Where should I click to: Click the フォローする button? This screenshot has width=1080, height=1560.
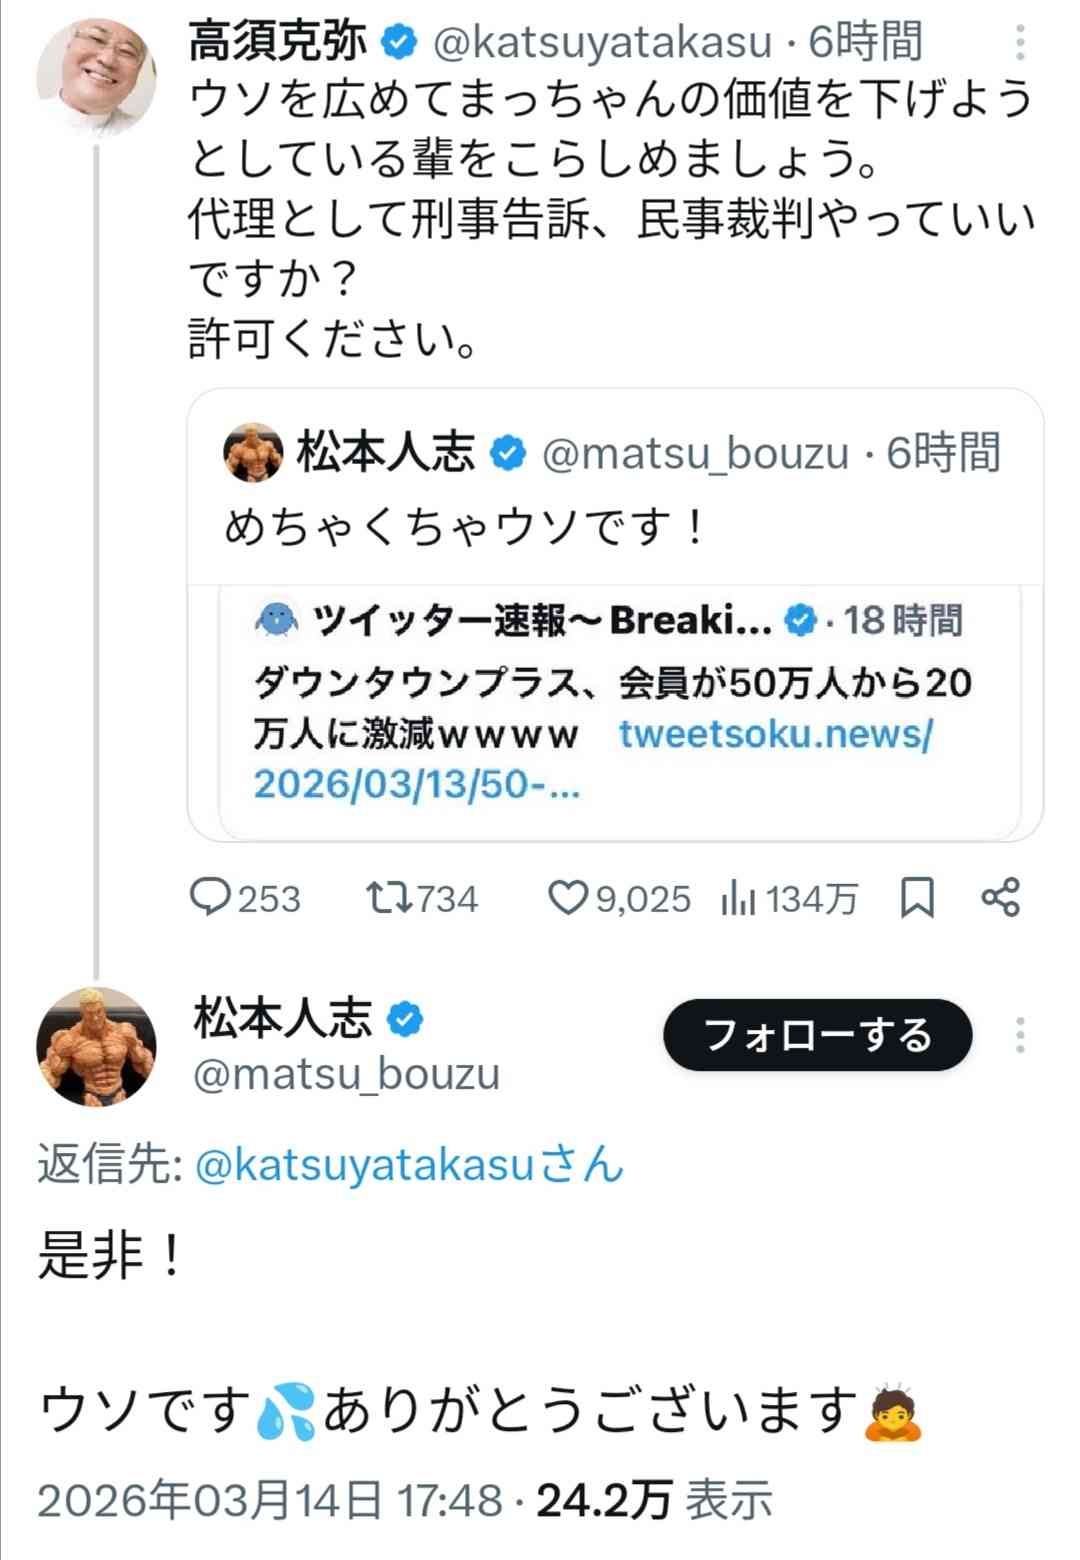pyautogui.click(x=817, y=1035)
